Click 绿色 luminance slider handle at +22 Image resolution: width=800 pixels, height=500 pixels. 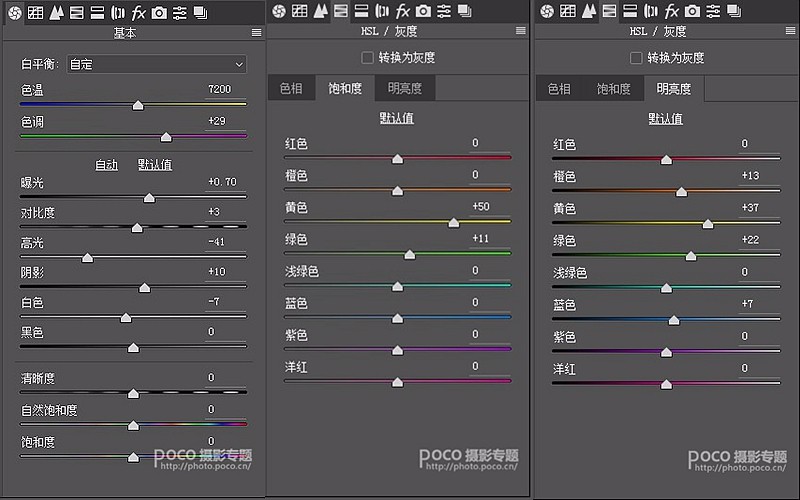pyautogui.click(x=691, y=256)
